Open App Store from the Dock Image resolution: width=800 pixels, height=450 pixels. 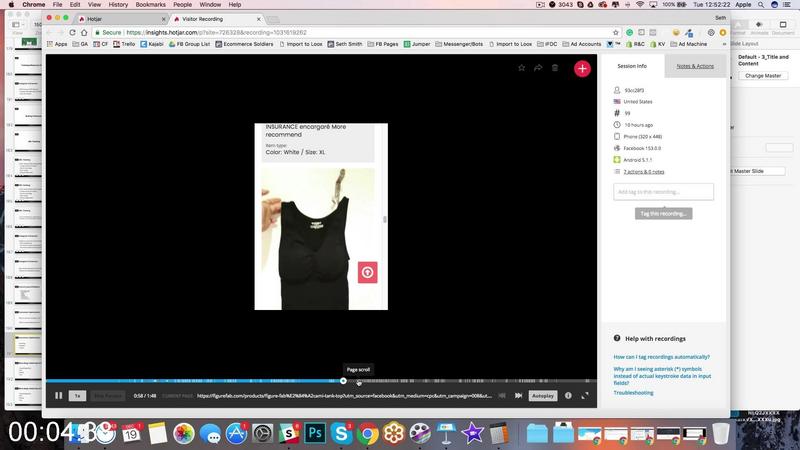[x=236, y=434]
